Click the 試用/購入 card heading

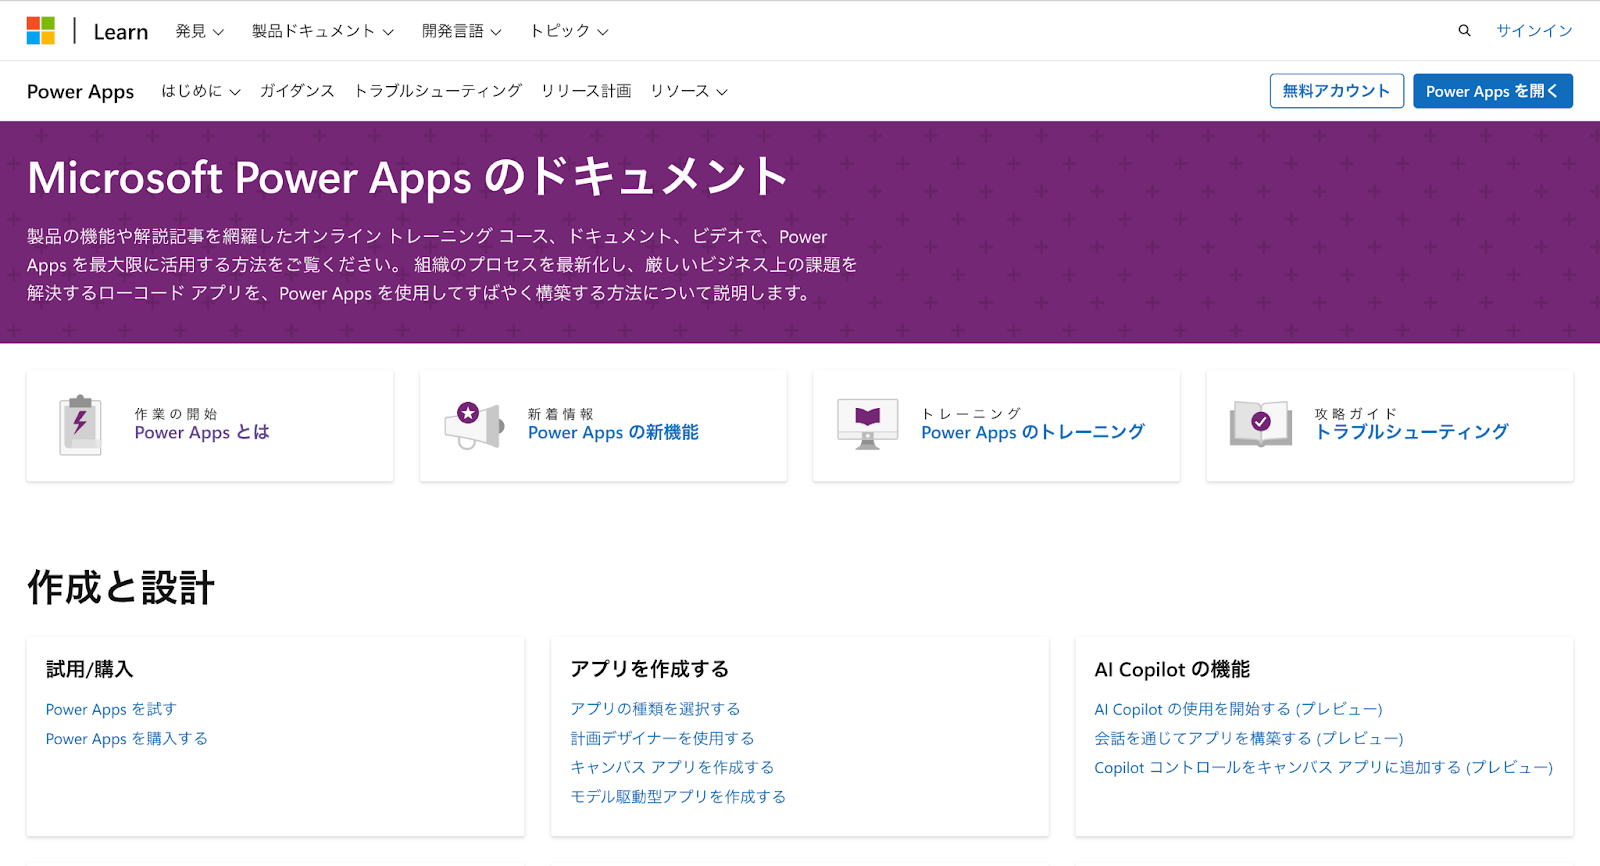pyautogui.click(x=90, y=669)
